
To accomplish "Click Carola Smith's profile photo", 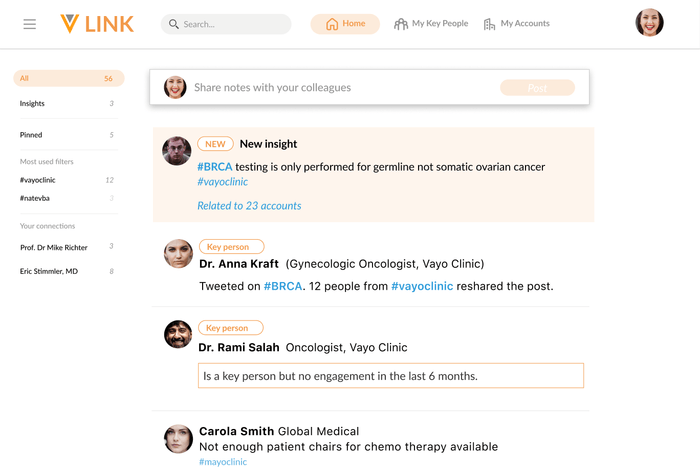I will pyautogui.click(x=178, y=438).
